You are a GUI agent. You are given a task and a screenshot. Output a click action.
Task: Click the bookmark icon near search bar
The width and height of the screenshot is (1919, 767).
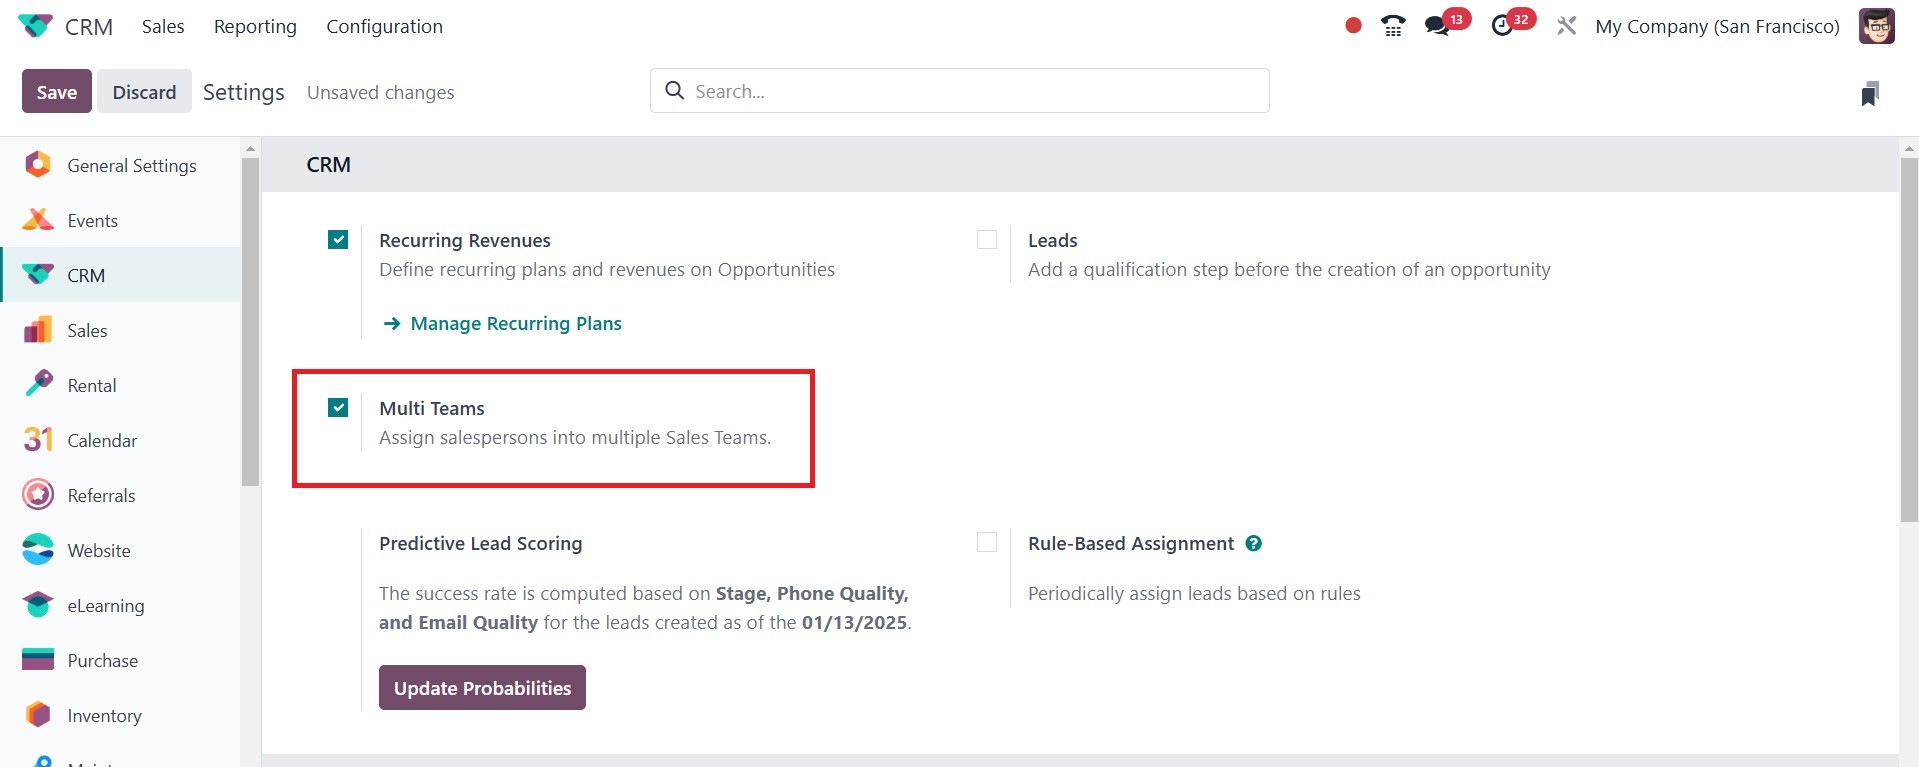pos(1869,94)
